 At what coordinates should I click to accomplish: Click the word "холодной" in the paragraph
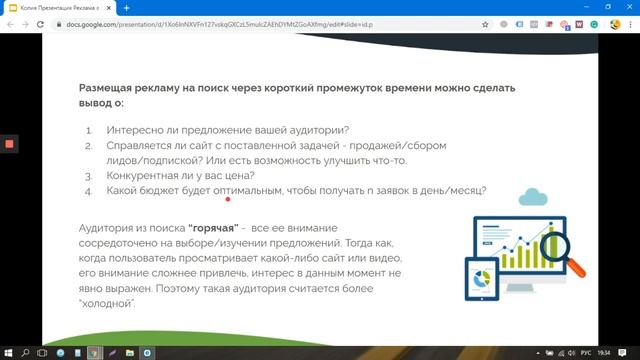pyautogui.click(x=107, y=304)
